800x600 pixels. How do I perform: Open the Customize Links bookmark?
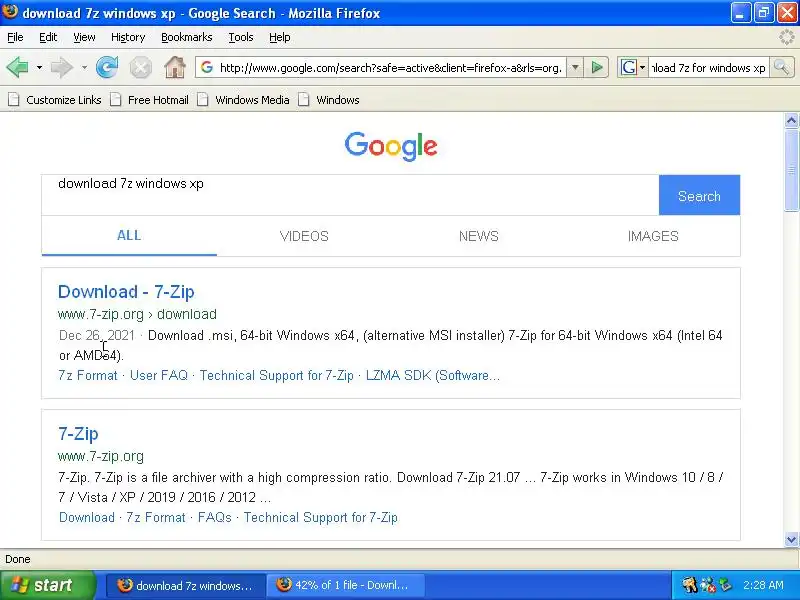(55, 99)
